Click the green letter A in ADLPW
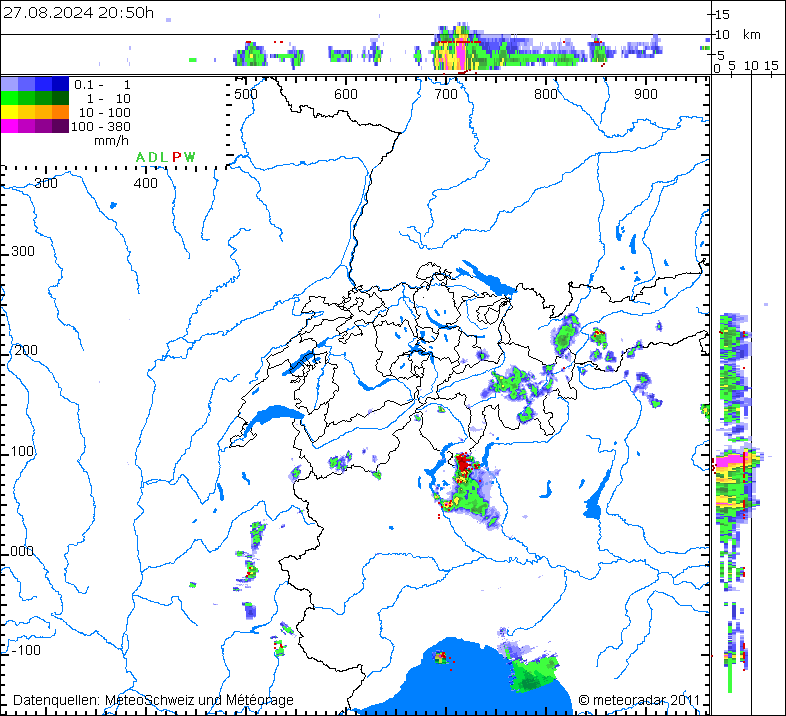 tap(140, 157)
